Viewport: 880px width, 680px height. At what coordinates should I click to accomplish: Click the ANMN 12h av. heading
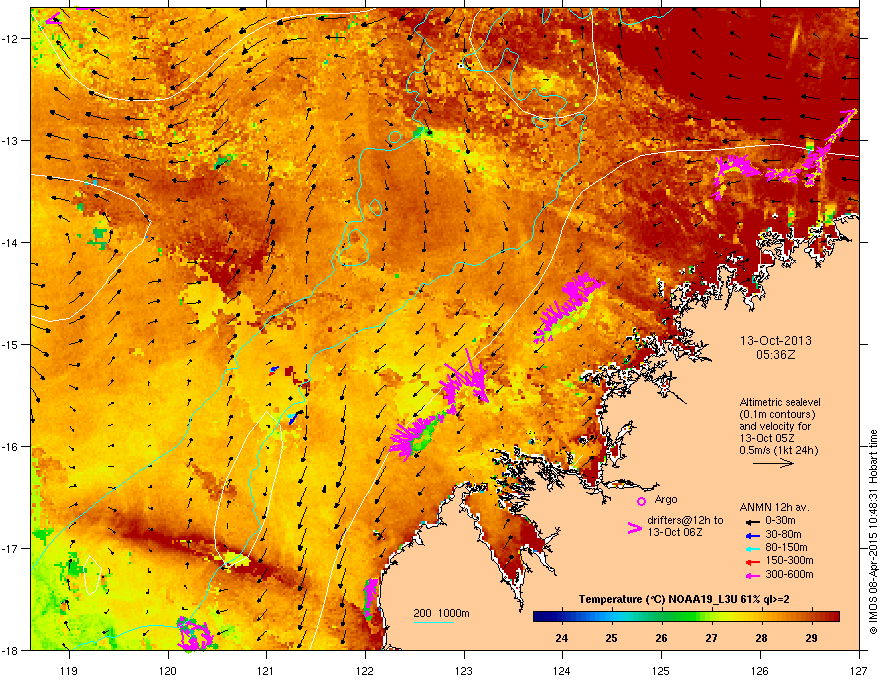point(775,507)
